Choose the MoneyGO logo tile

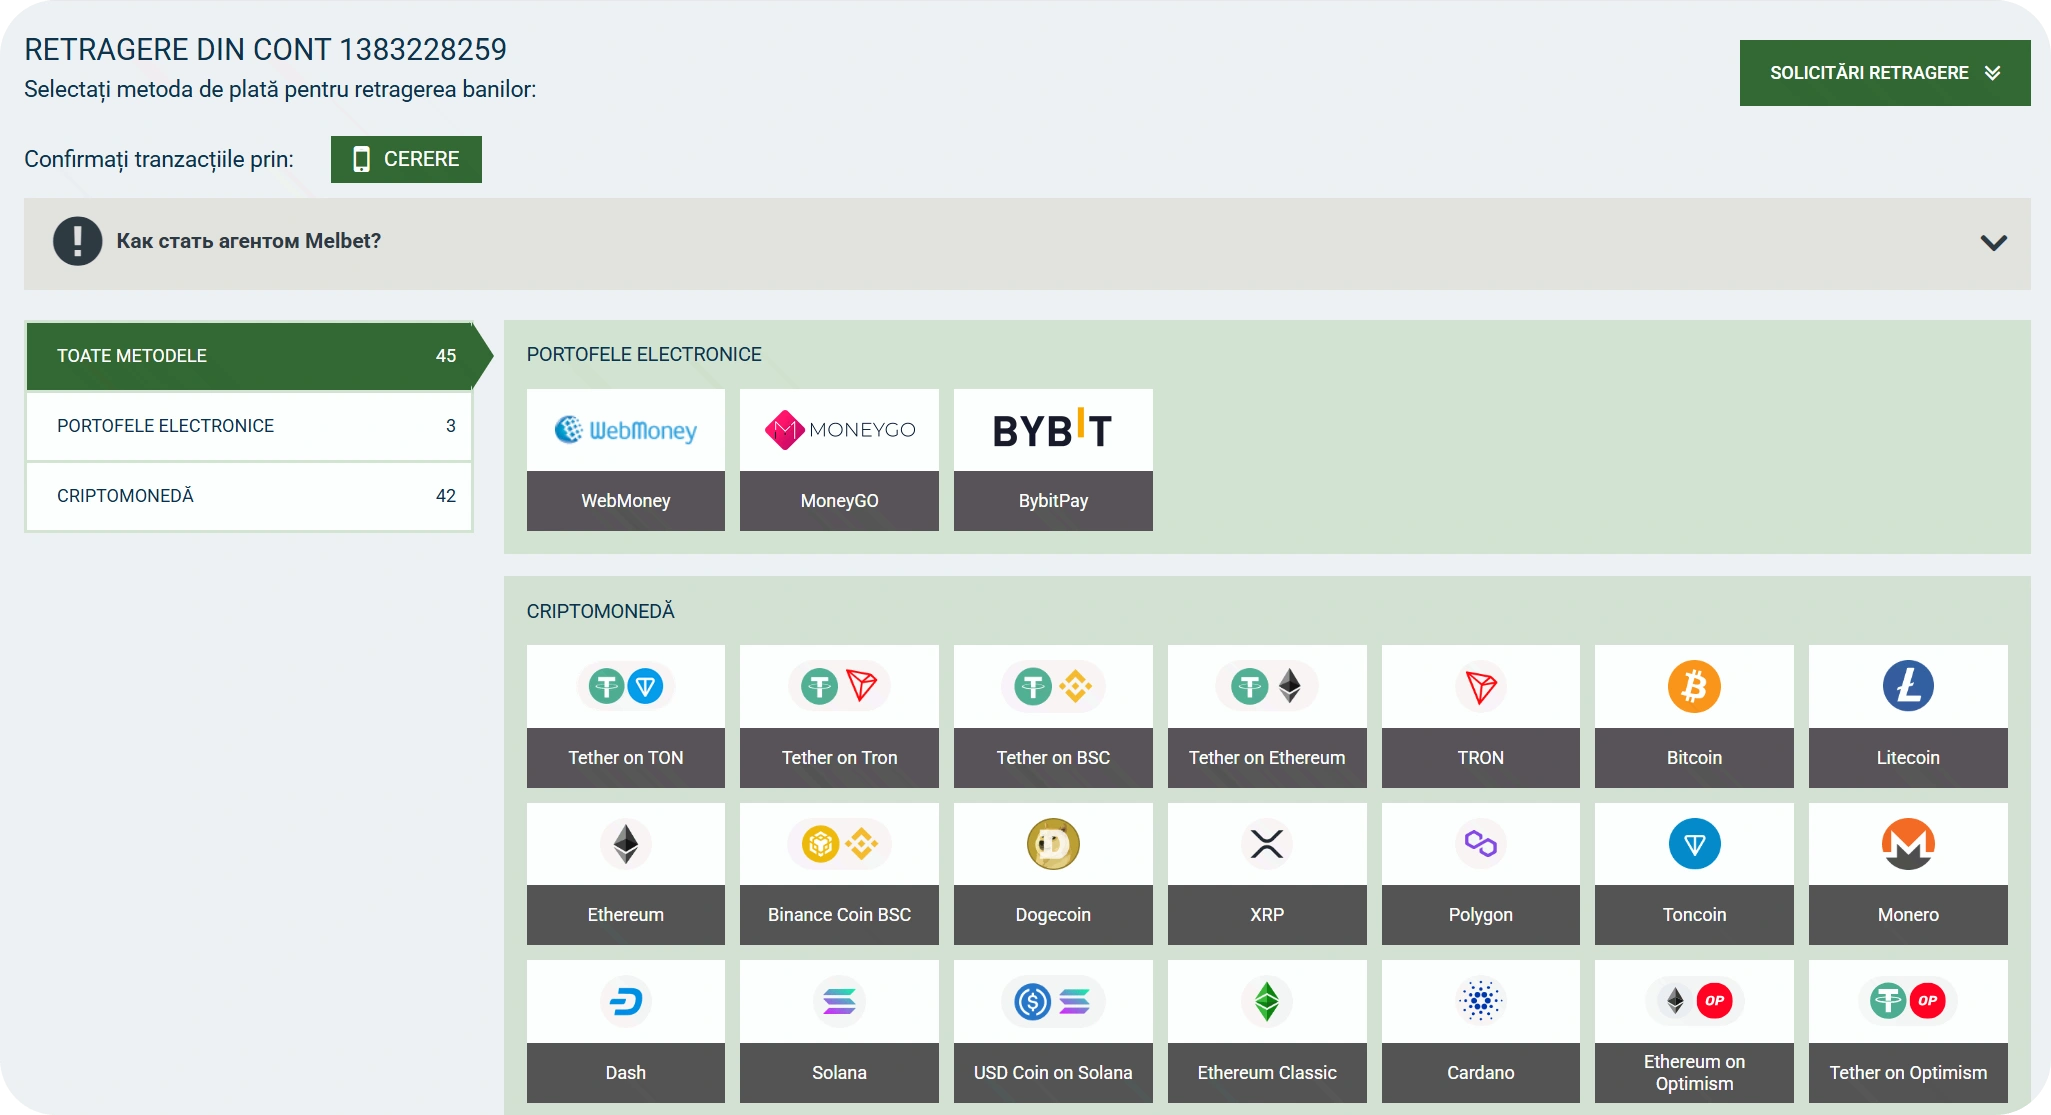(839, 430)
